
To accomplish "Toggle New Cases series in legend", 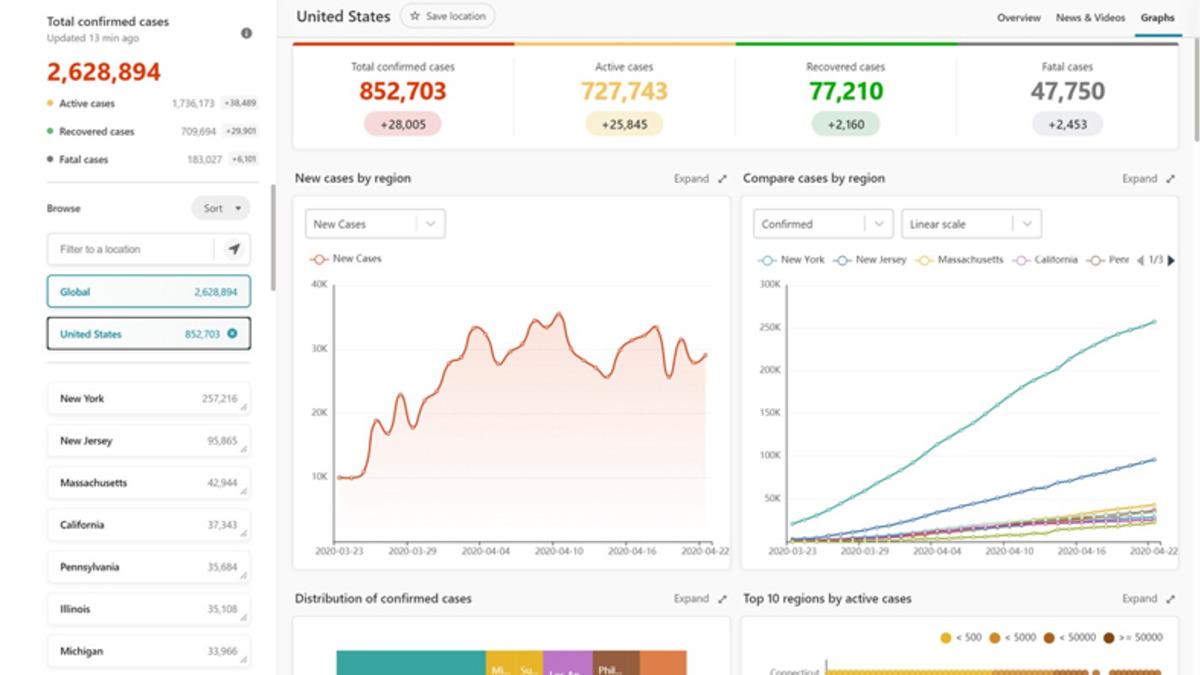I will [x=346, y=259].
